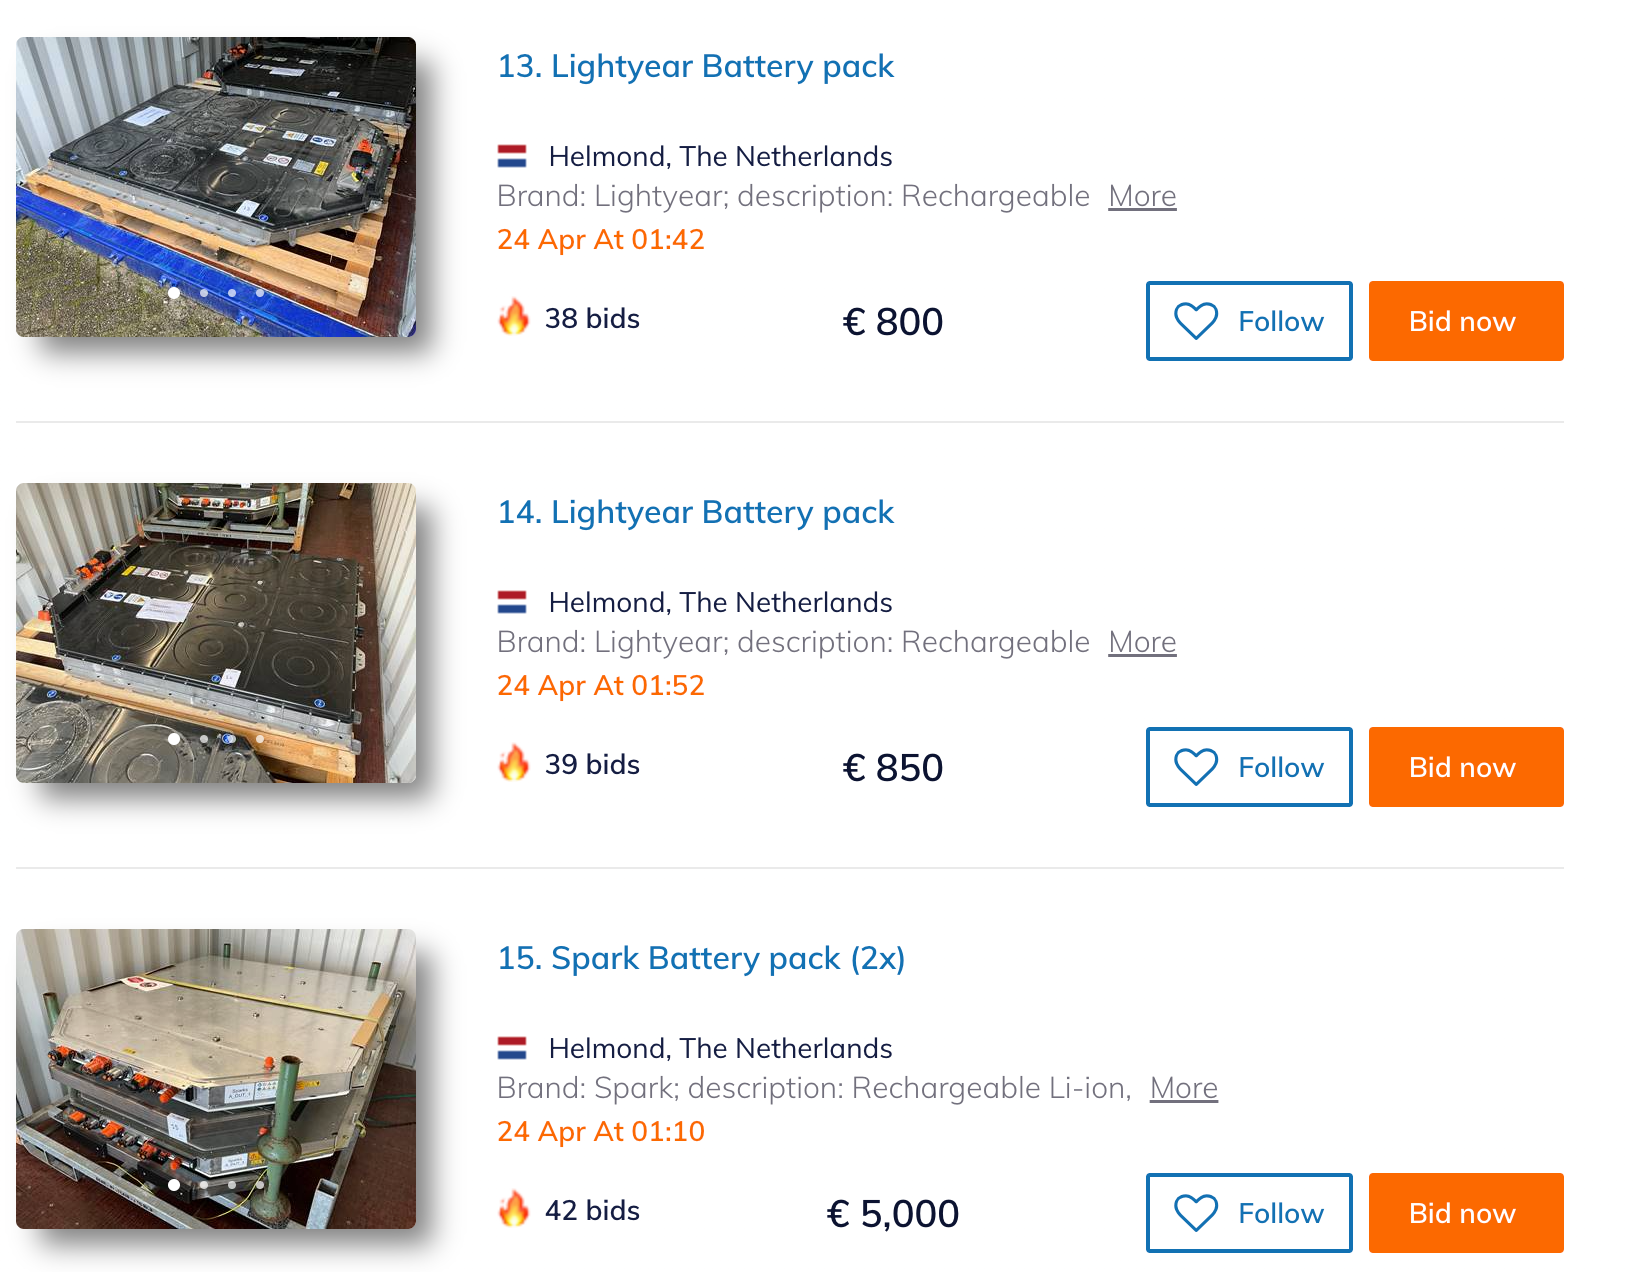Image resolution: width=1640 pixels, height=1287 pixels.
Task: Open 15. Spark Battery pack (2x) link
Action: click(701, 958)
